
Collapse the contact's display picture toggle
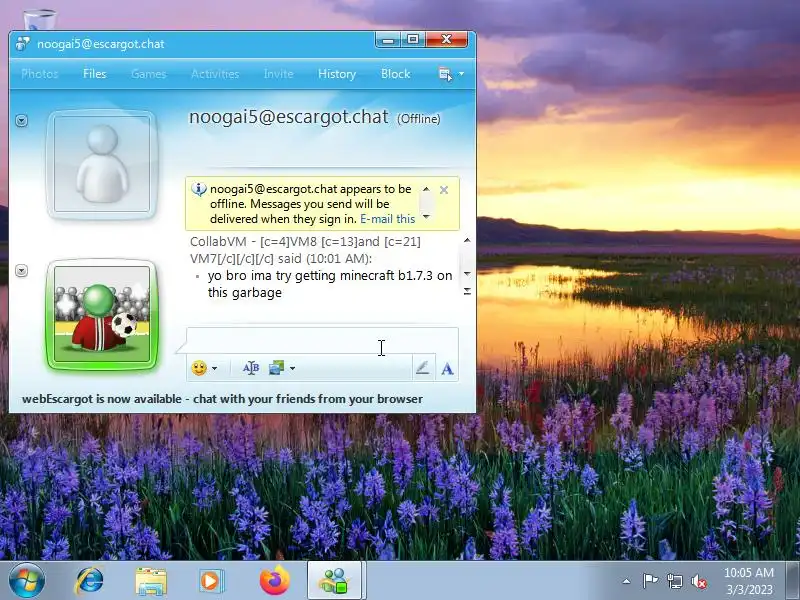[21, 120]
